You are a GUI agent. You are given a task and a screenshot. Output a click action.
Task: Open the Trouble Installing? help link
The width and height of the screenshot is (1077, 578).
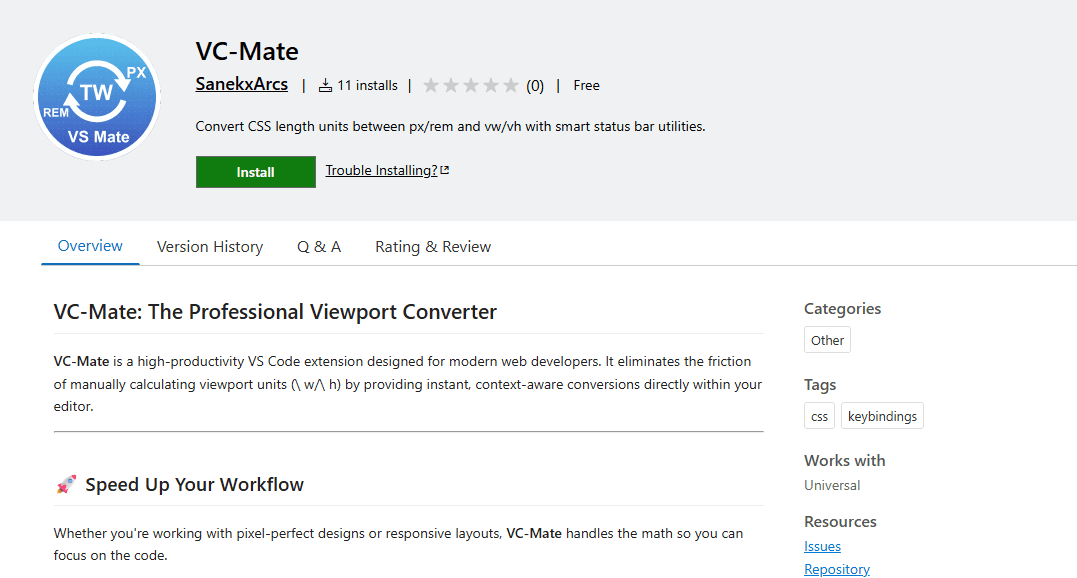click(381, 170)
